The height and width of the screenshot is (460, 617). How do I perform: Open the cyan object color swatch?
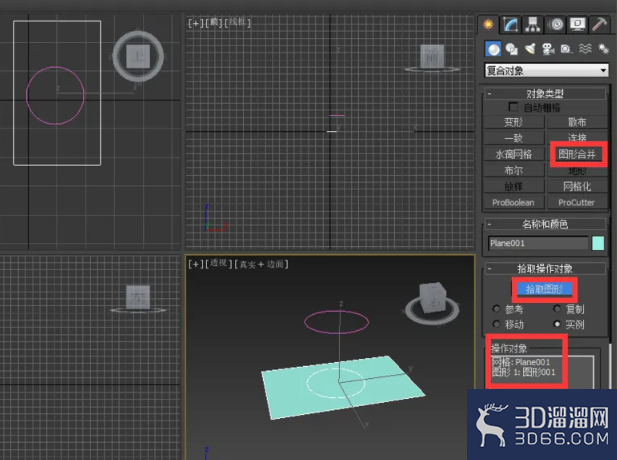598,243
